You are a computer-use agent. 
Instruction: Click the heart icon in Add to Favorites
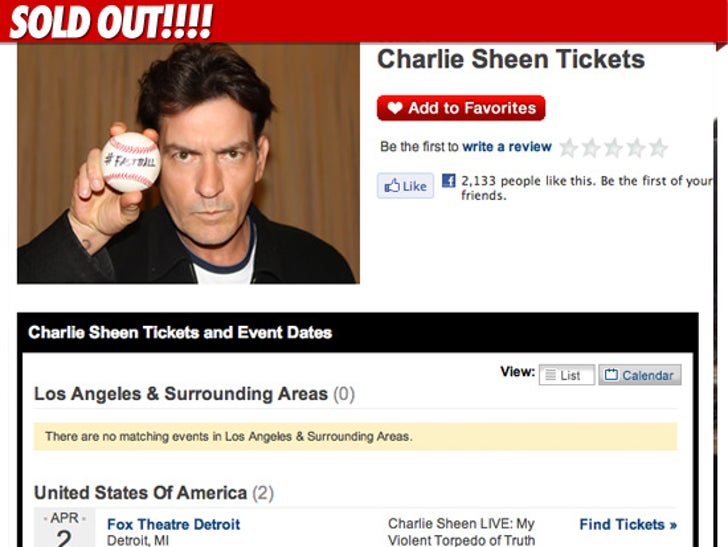(395, 108)
